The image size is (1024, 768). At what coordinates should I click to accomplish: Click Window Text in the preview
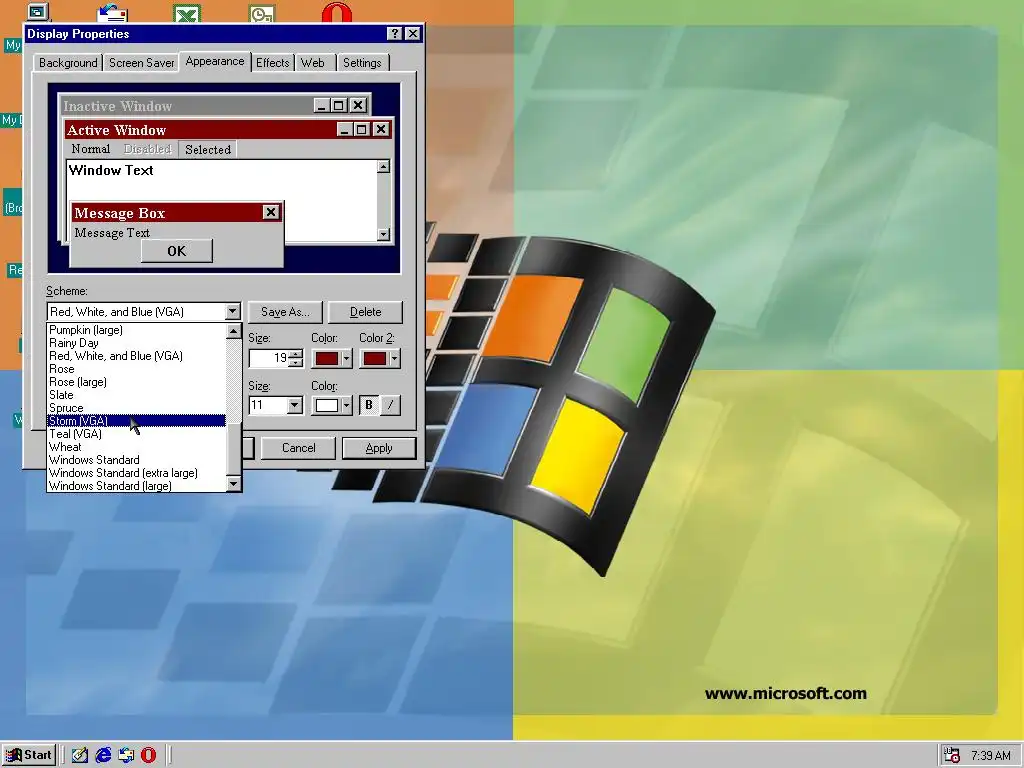(111, 170)
